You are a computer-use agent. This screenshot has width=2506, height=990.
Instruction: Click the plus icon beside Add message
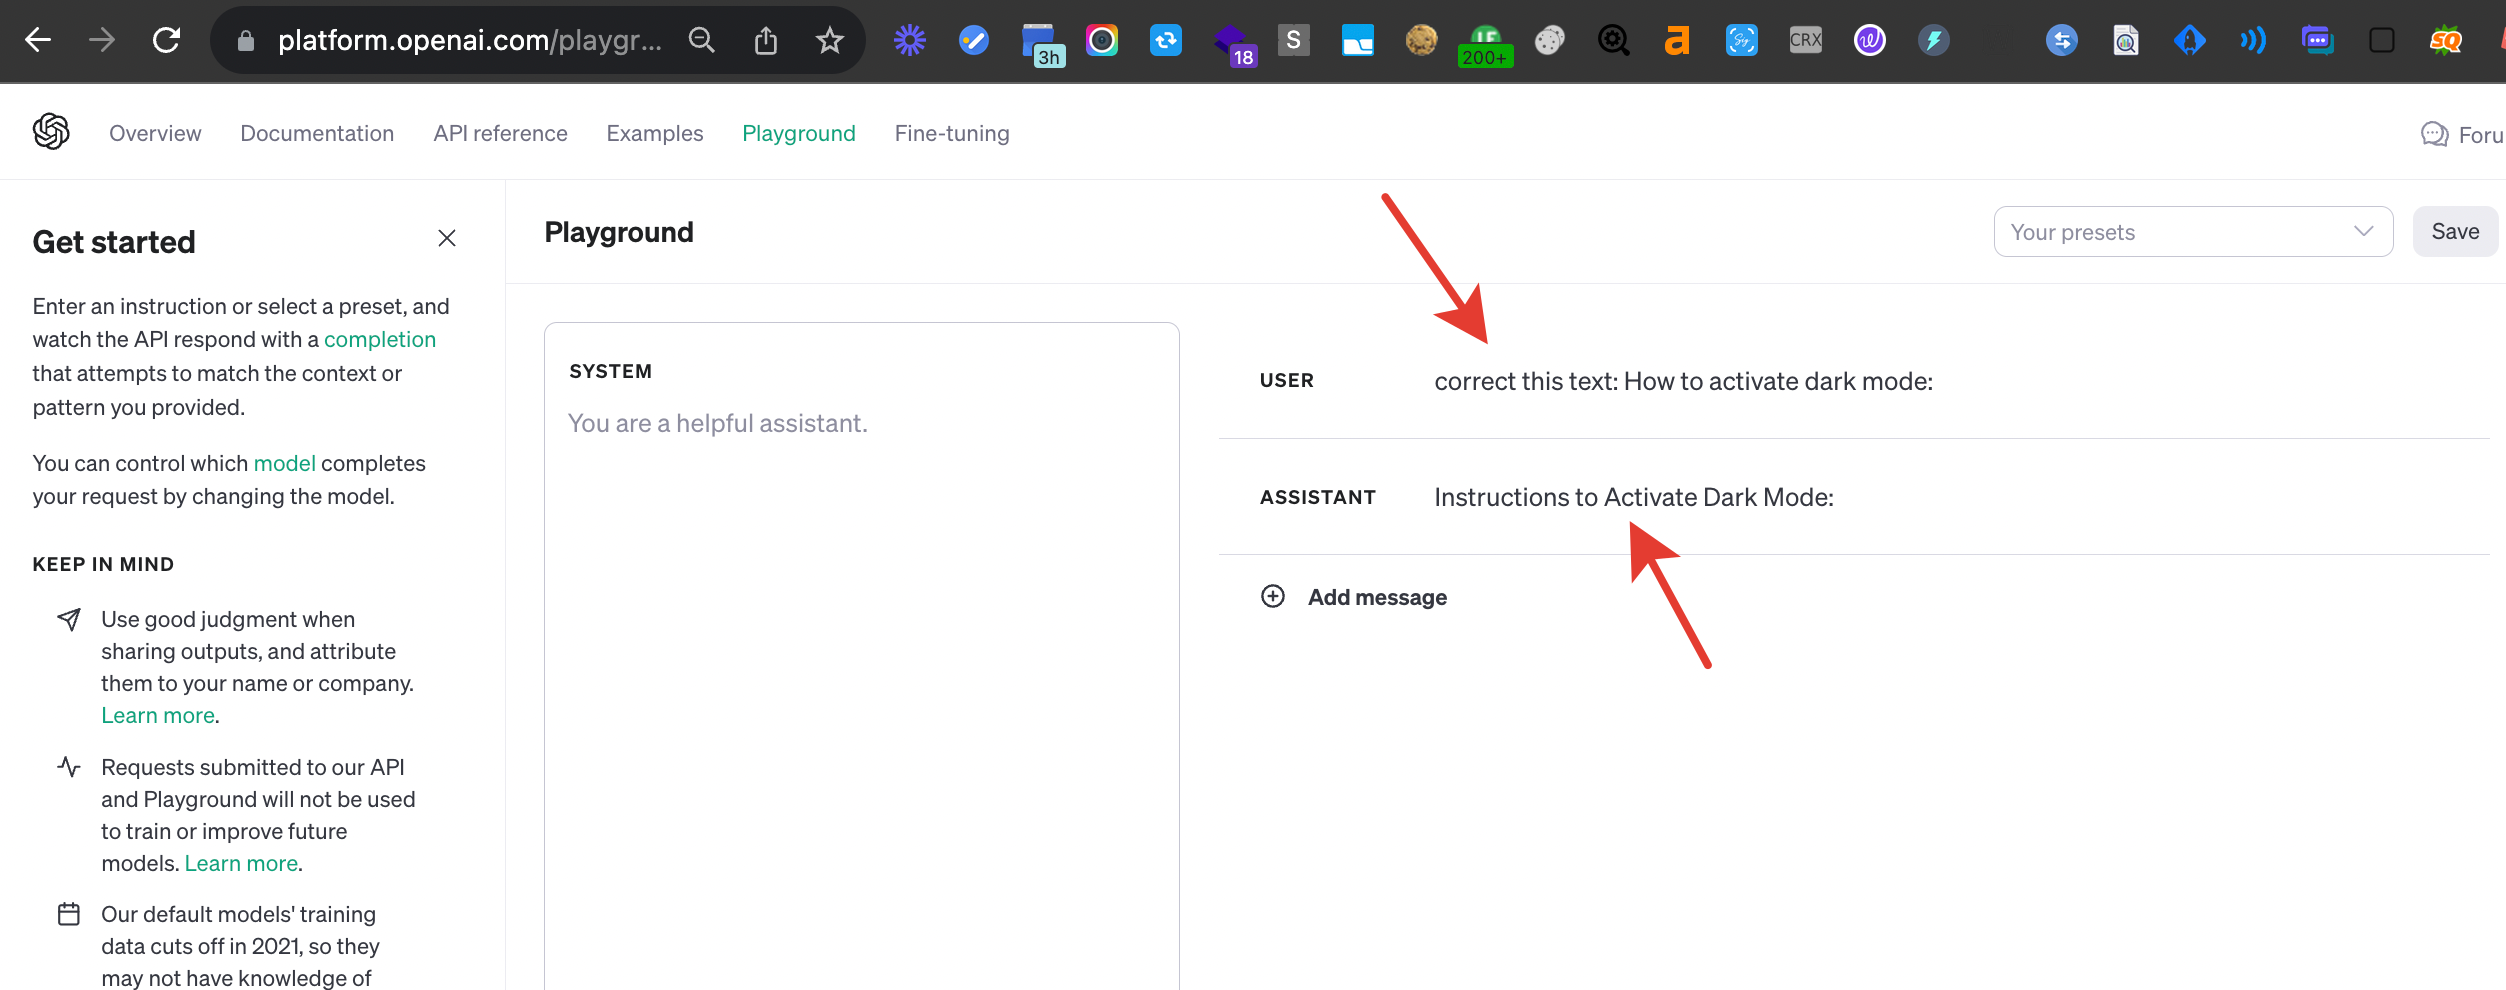click(x=1272, y=597)
